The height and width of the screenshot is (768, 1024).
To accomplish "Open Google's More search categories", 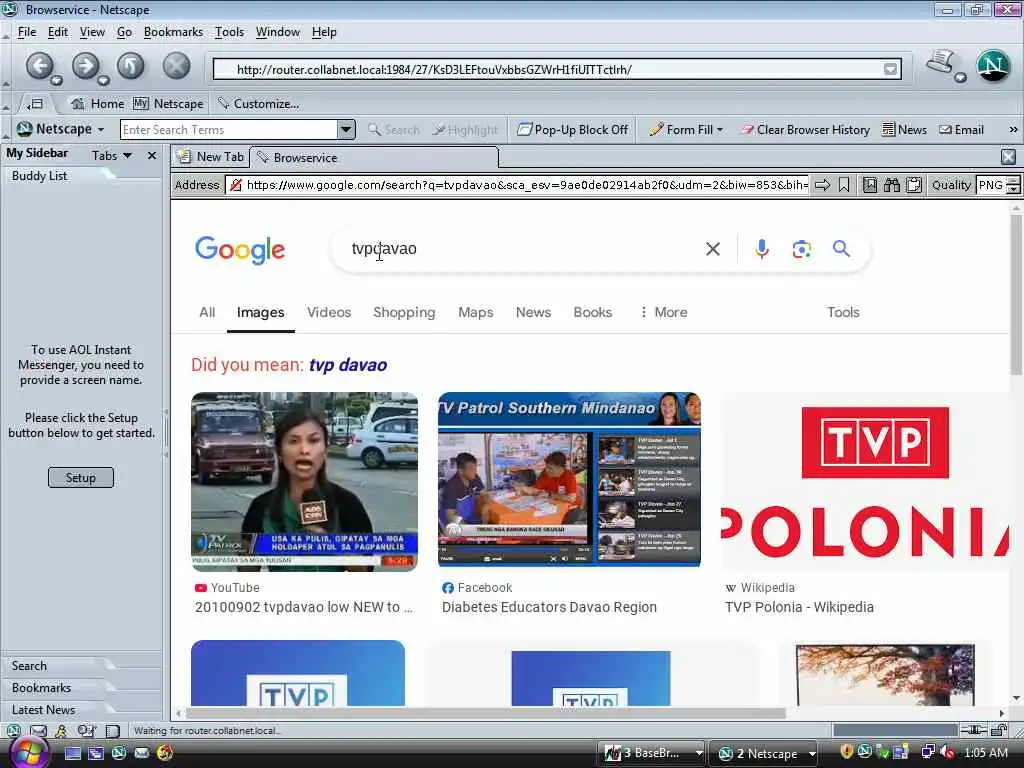I will coord(663,312).
